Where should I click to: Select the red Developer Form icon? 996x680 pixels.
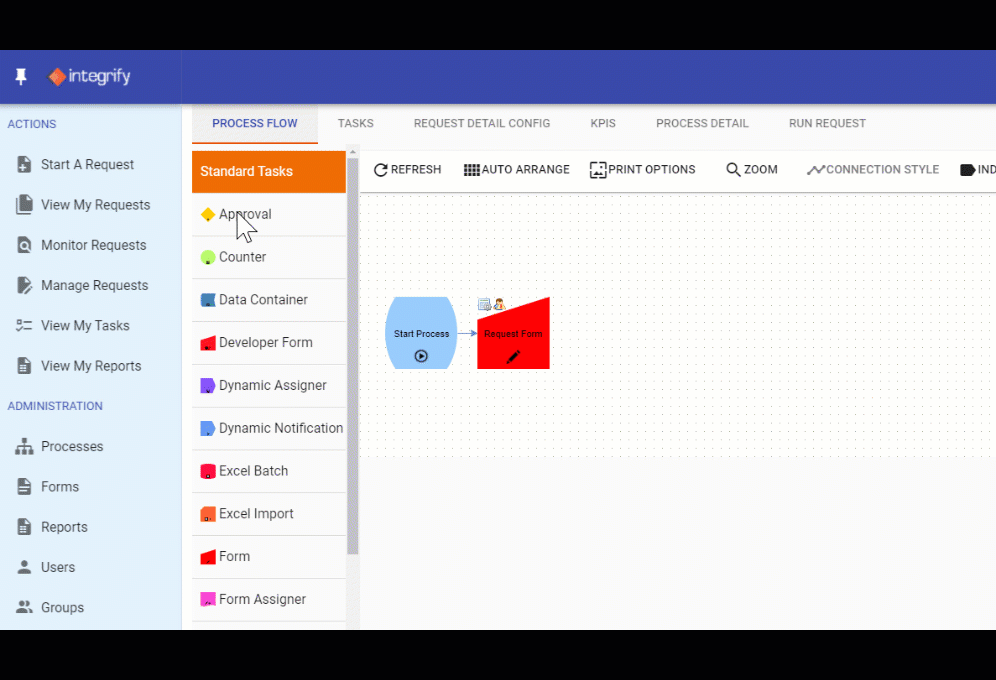[x=208, y=343]
